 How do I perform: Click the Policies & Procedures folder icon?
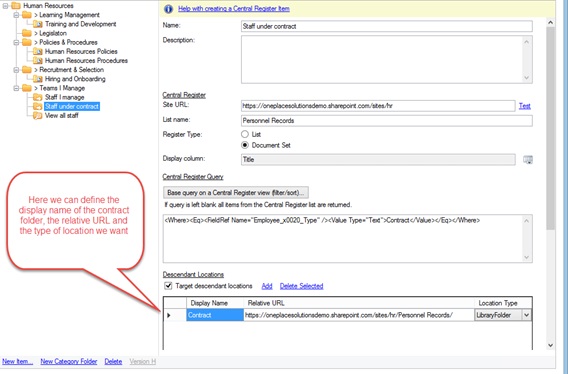click(27, 42)
